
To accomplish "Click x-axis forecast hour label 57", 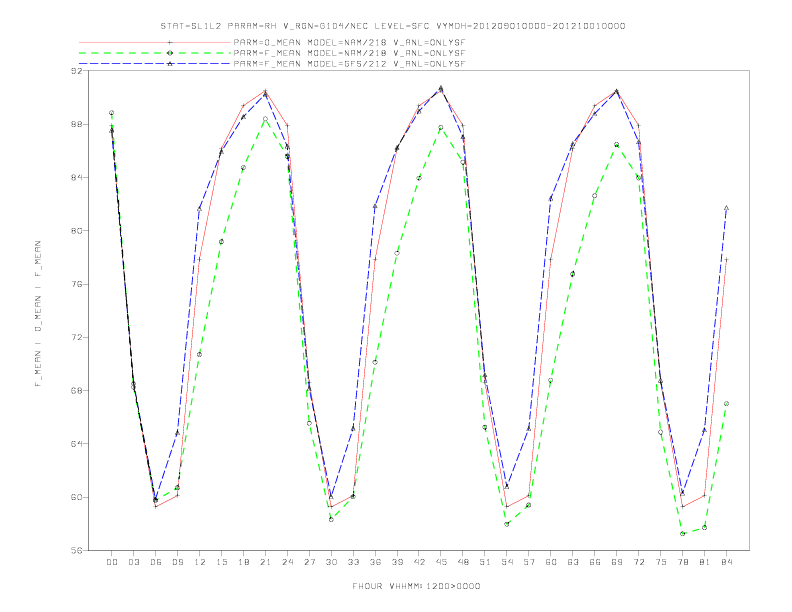I will pos(529,562).
